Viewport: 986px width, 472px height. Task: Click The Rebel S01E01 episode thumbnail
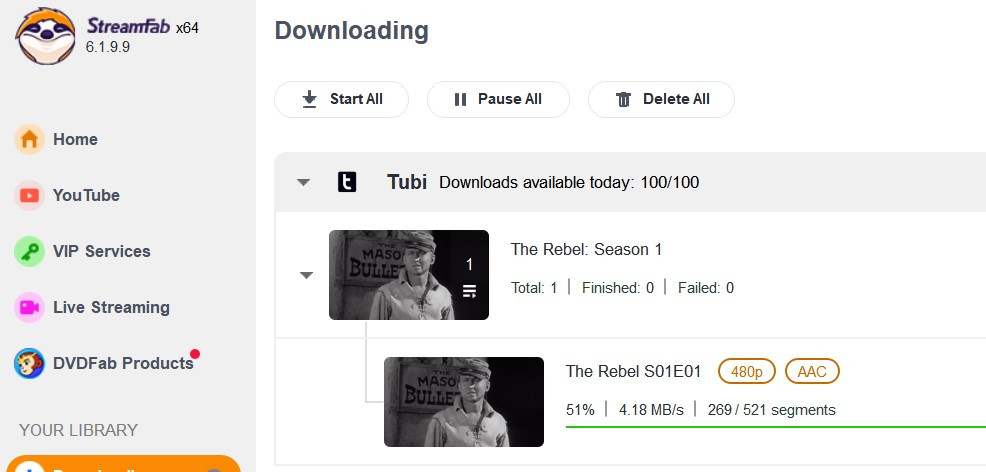click(464, 402)
